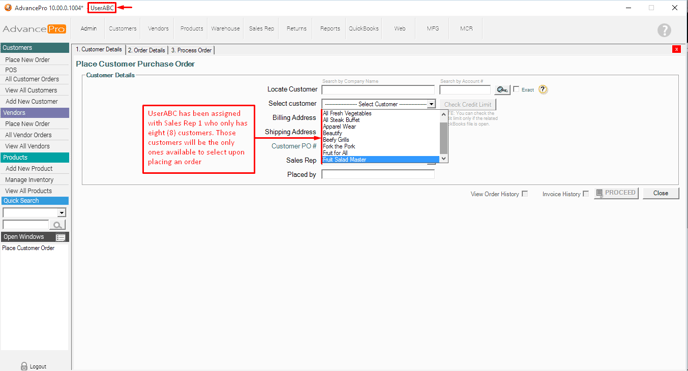Toggle View Order History checkbox
Screen dimensions: 688x371
coord(525,193)
